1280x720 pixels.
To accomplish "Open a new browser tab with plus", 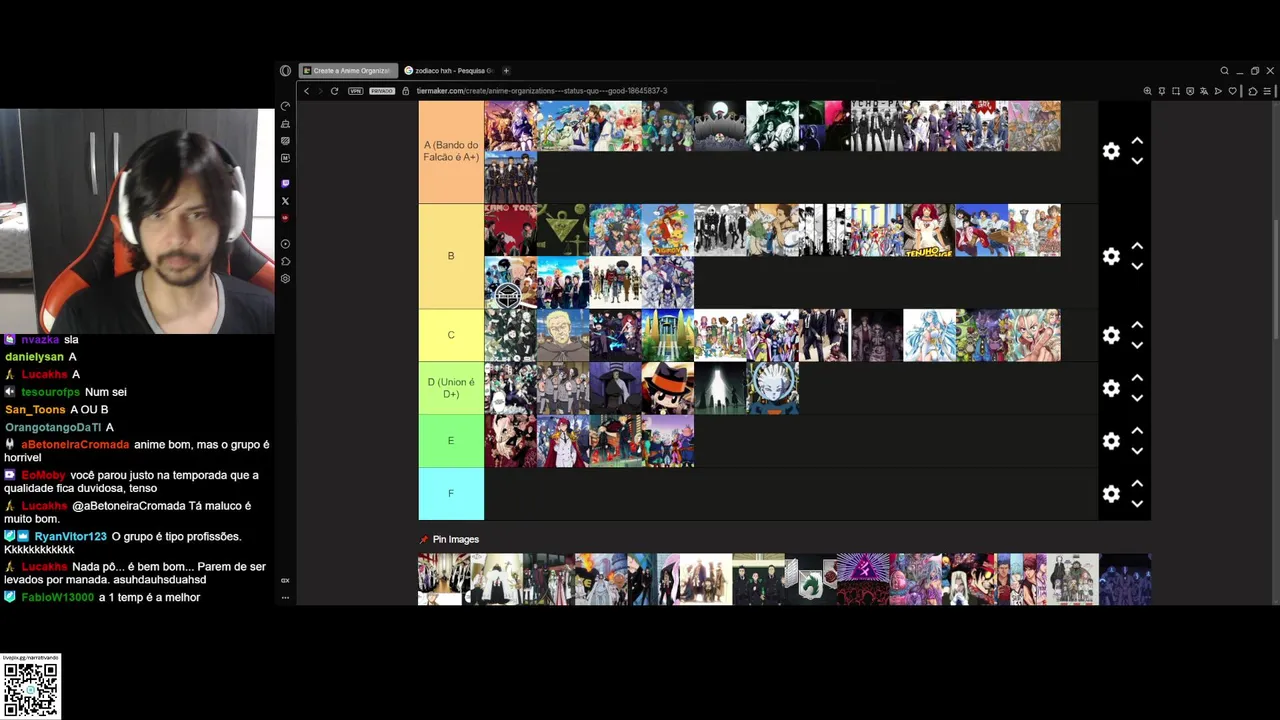I will [506, 71].
